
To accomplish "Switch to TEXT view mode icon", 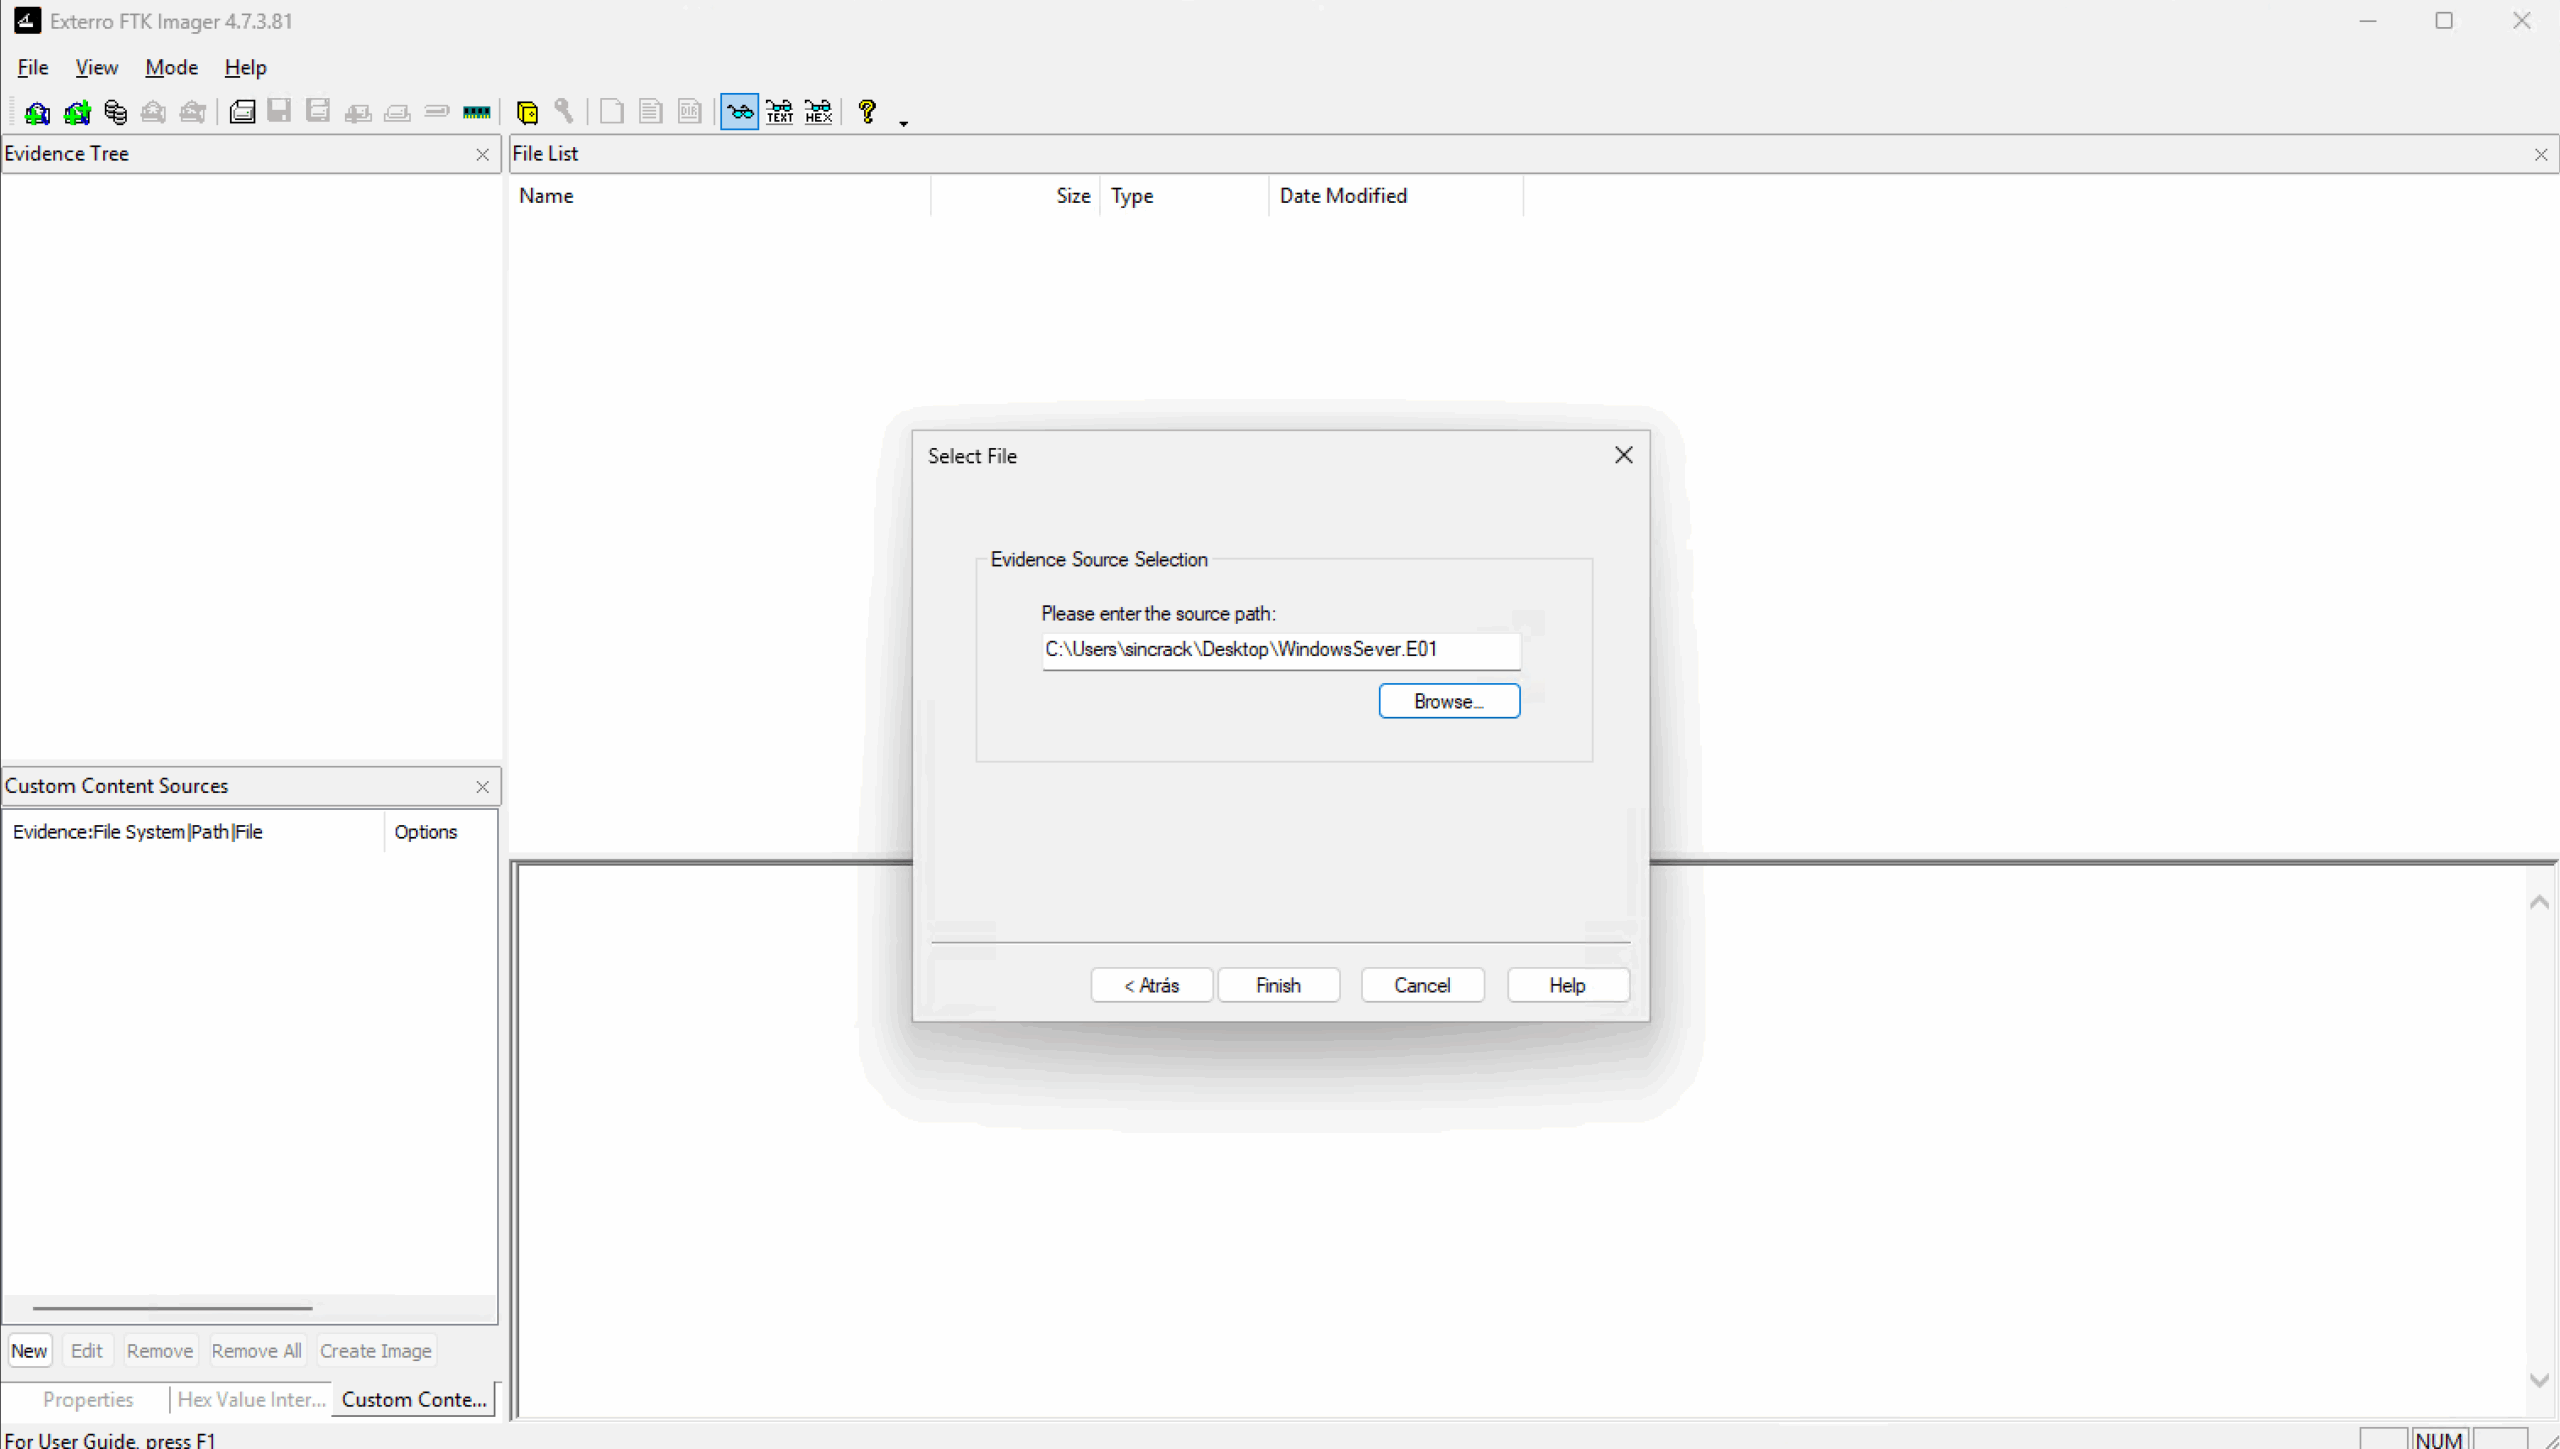I will coord(780,111).
